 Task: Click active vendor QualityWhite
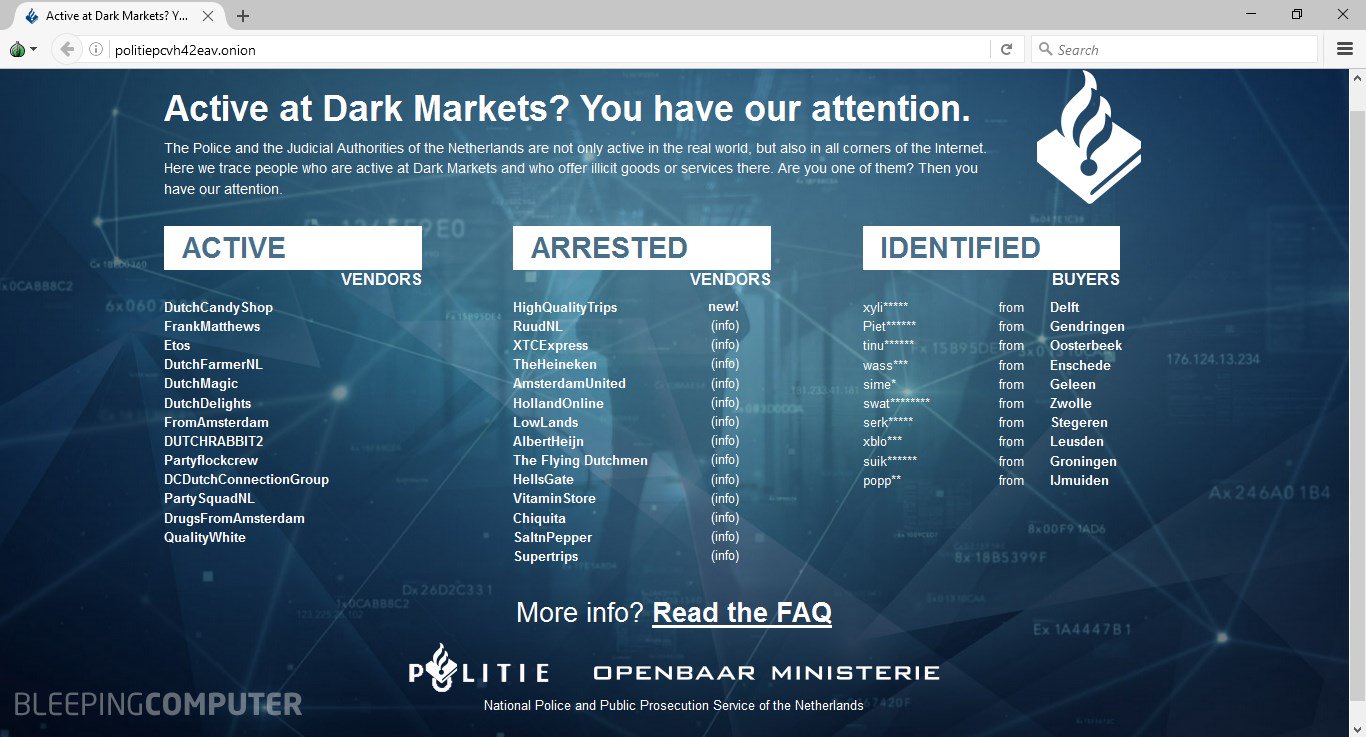point(205,537)
